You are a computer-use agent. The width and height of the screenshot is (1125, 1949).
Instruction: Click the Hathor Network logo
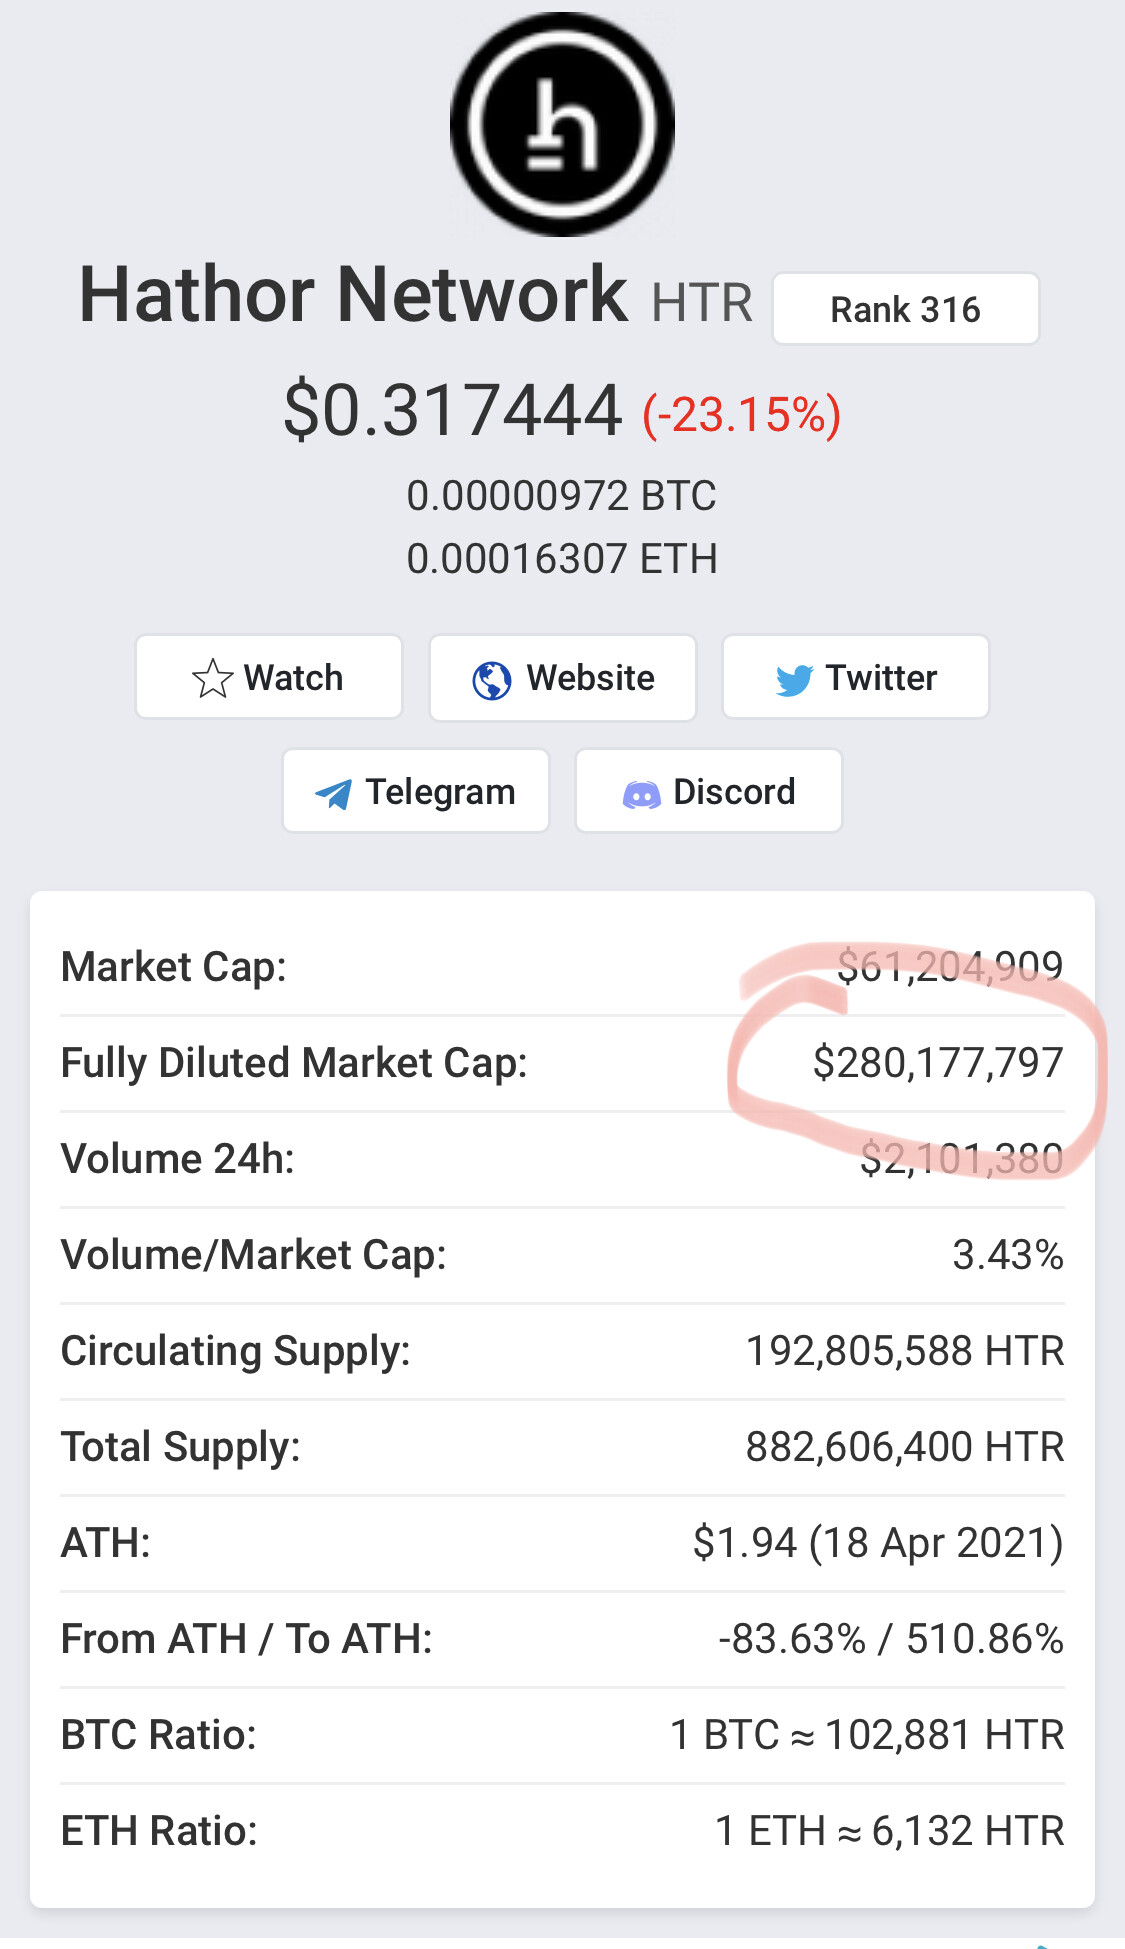click(x=562, y=125)
